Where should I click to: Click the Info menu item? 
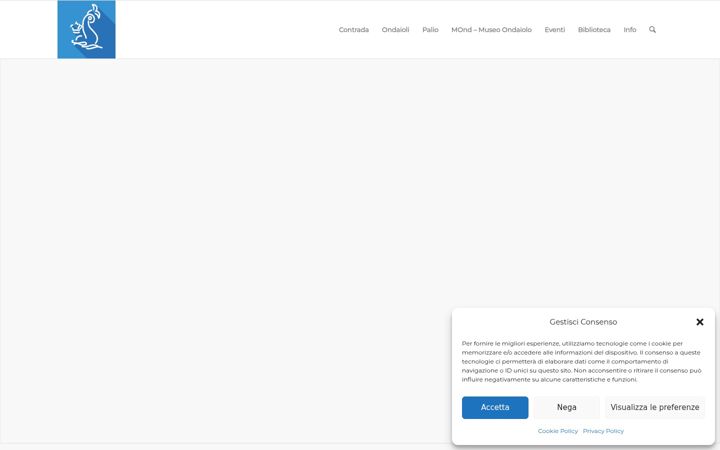click(x=630, y=29)
